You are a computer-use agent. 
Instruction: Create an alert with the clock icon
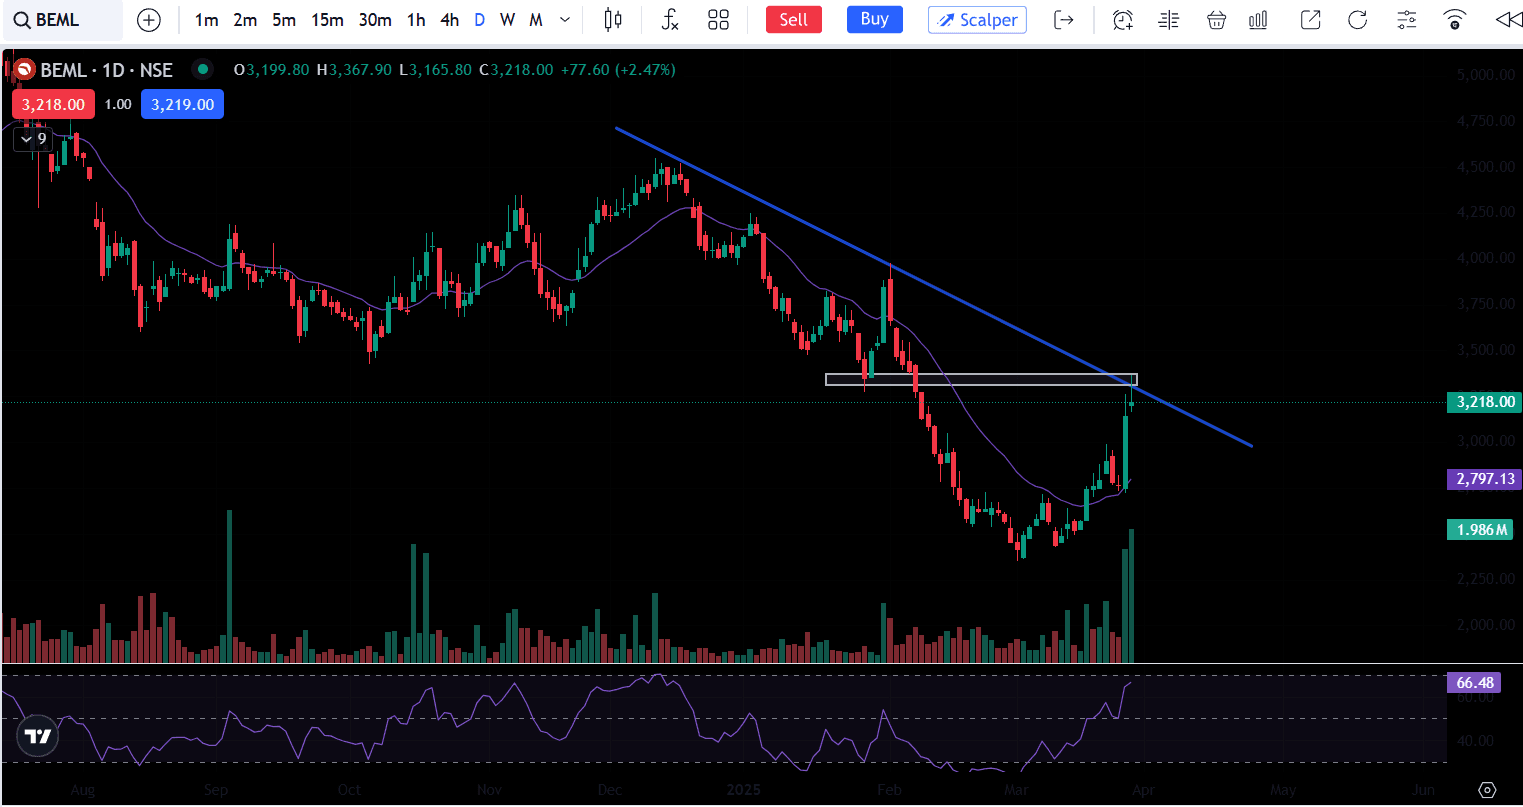(1122, 20)
